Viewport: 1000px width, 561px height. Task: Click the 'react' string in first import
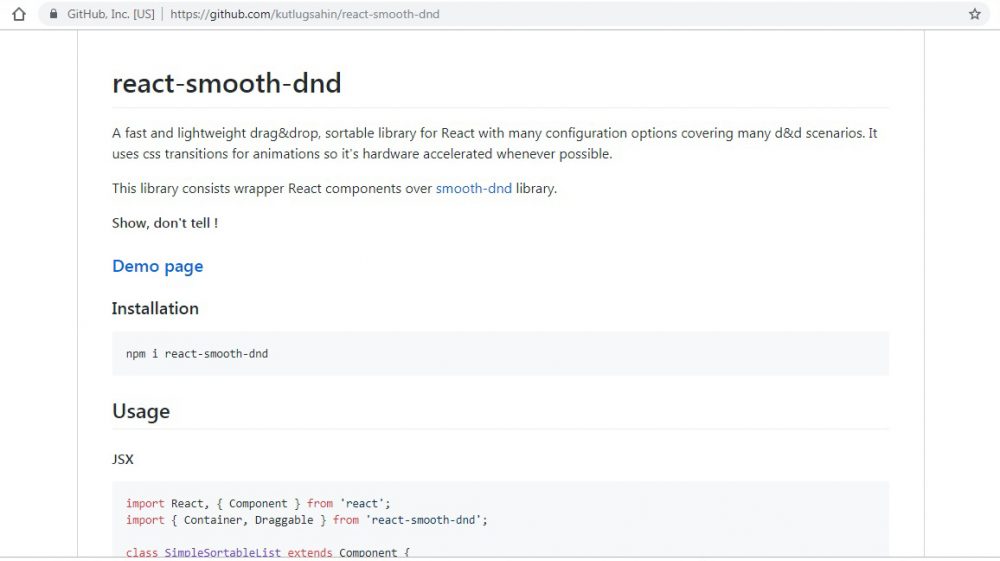point(364,503)
